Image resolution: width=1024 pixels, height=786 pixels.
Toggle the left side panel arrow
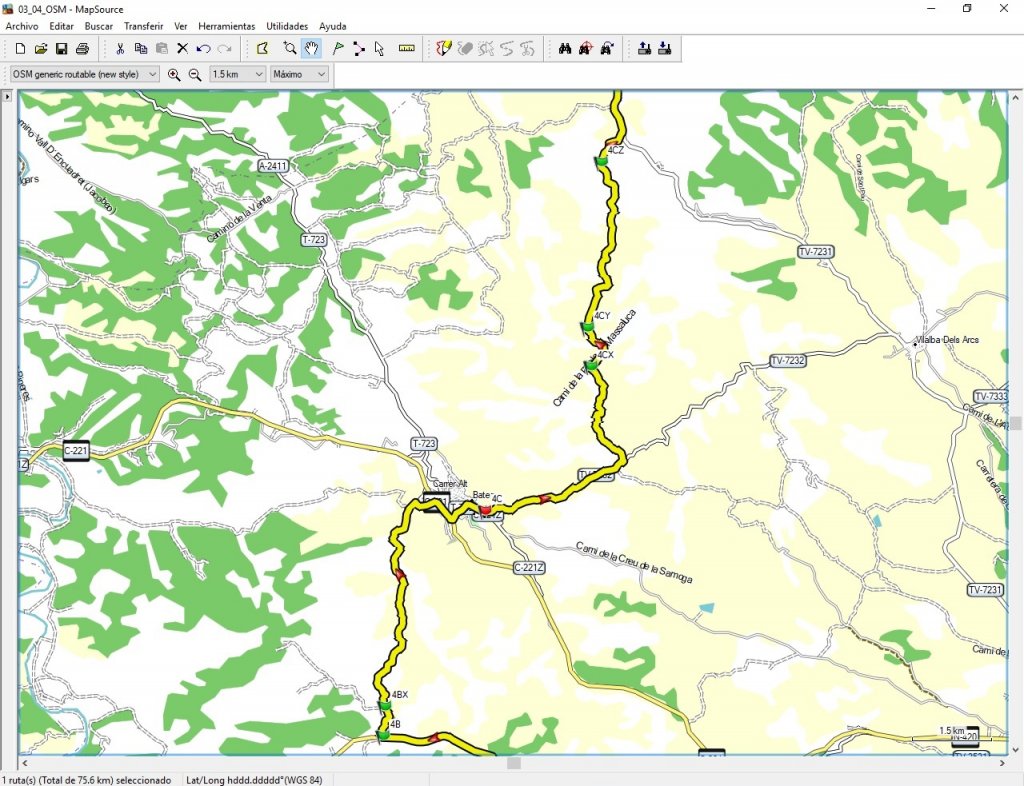pos(8,97)
